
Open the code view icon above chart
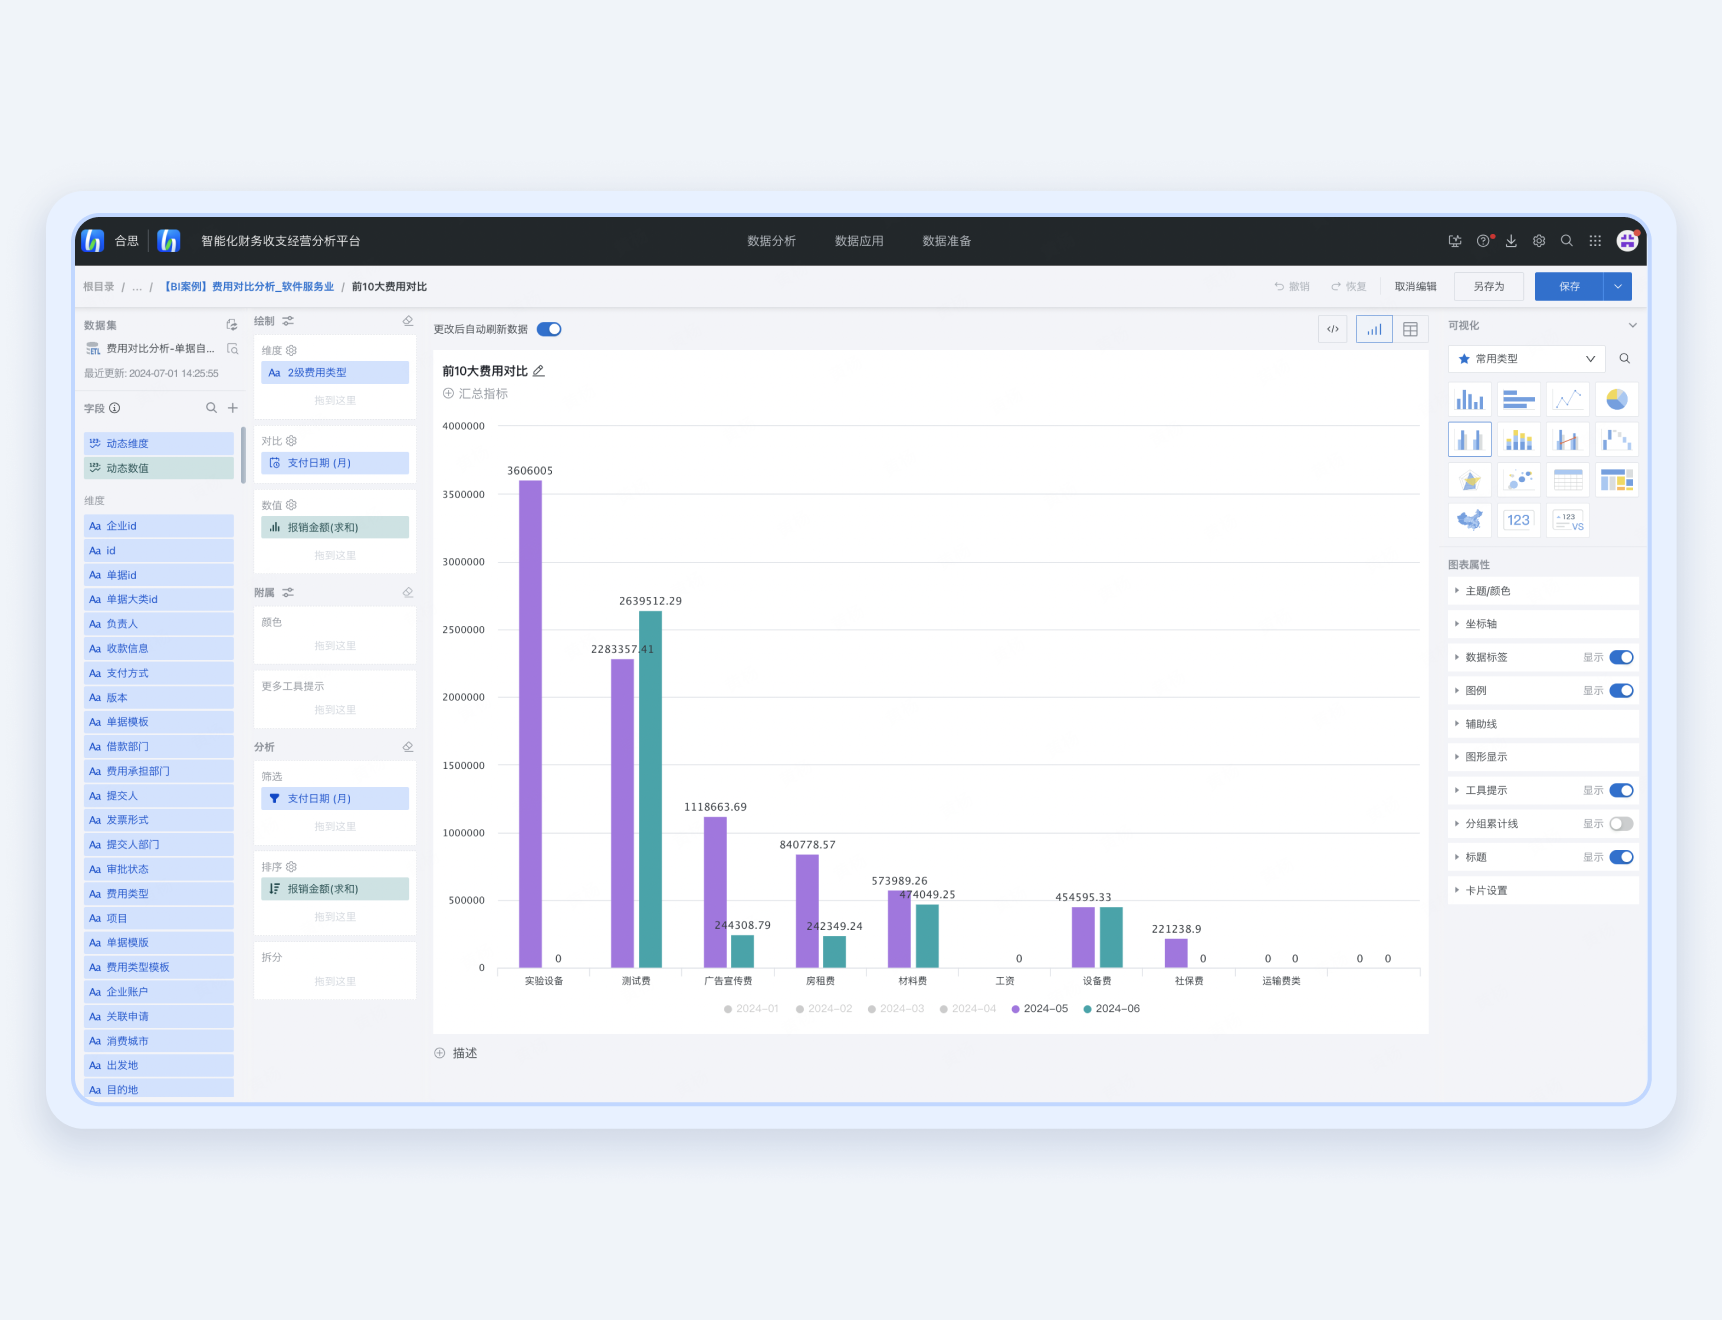point(1332,329)
